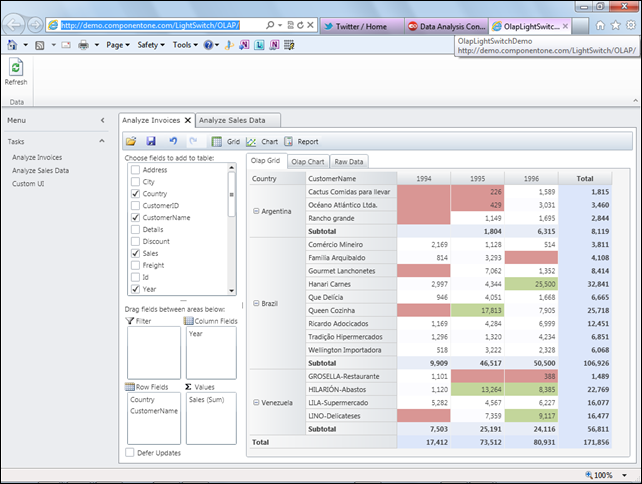
Task: Collapse the Venezuela row group
Action: point(256,403)
